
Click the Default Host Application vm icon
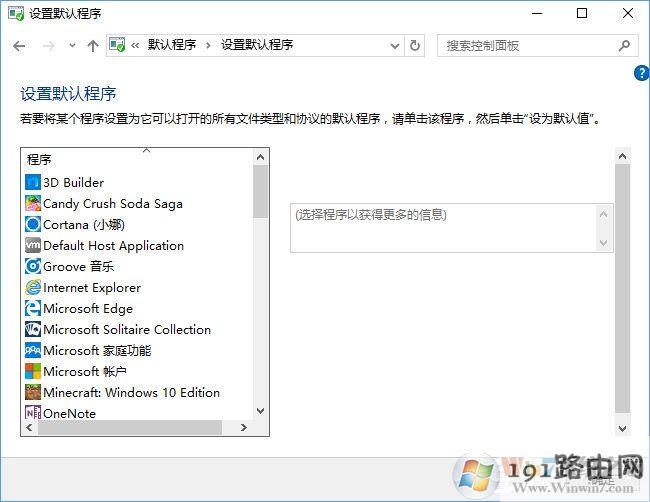(x=33, y=245)
